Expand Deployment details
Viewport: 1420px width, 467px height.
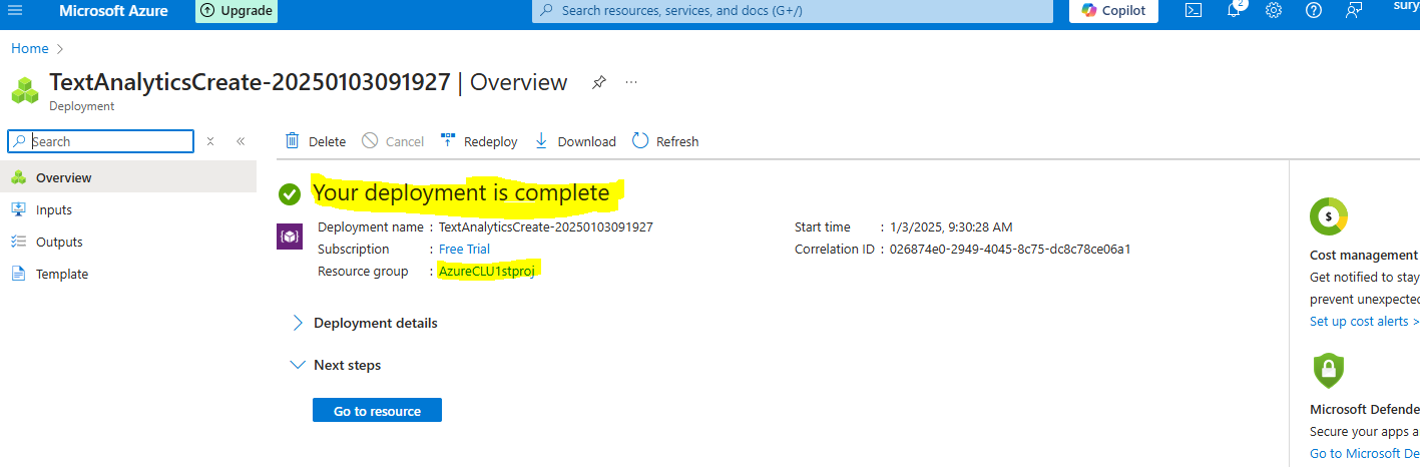click(364, 323)
